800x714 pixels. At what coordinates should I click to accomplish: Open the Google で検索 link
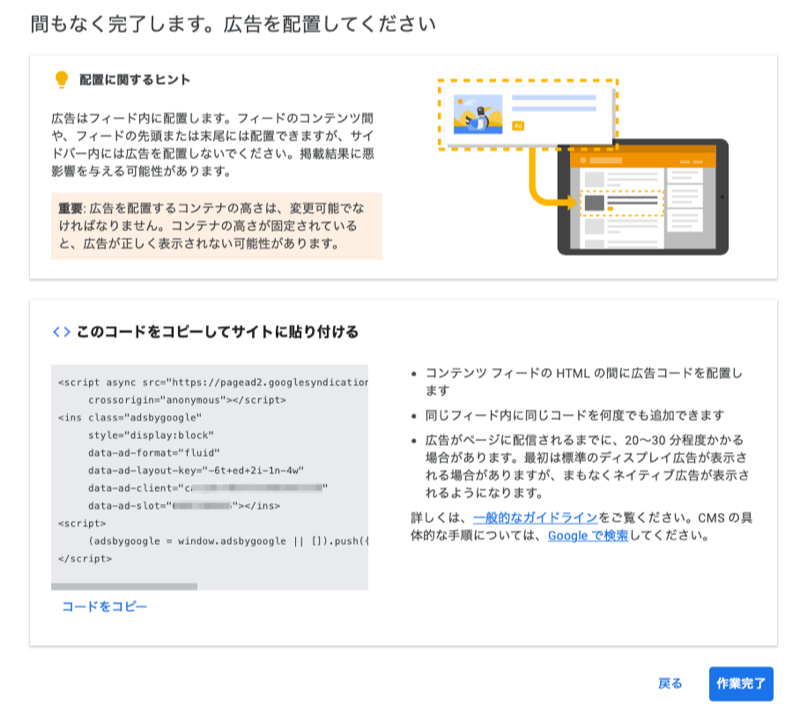pos(588,535)
